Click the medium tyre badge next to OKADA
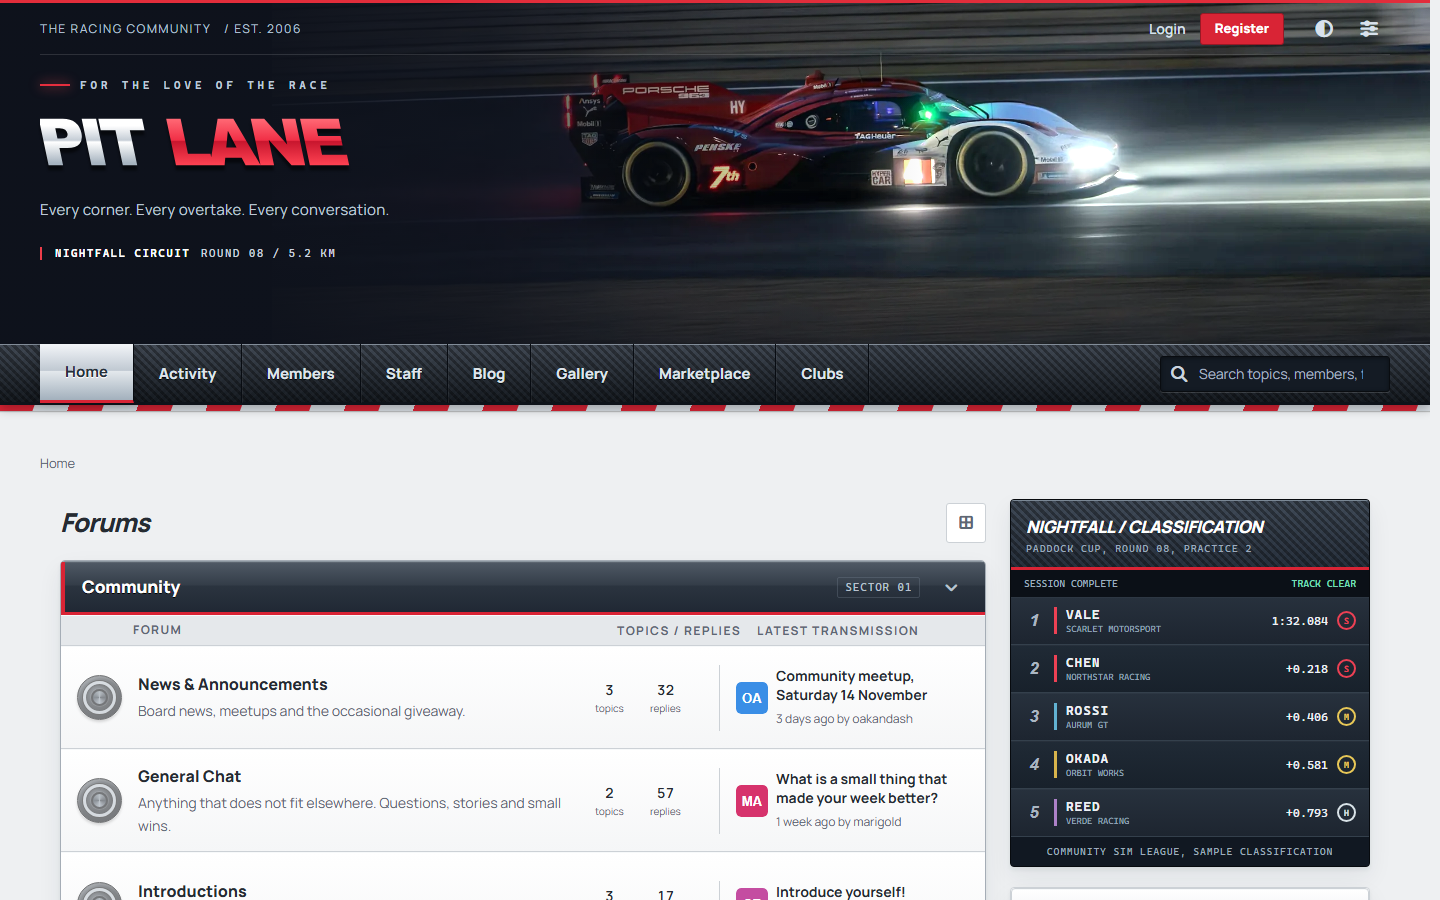 tap(1347, 765)
